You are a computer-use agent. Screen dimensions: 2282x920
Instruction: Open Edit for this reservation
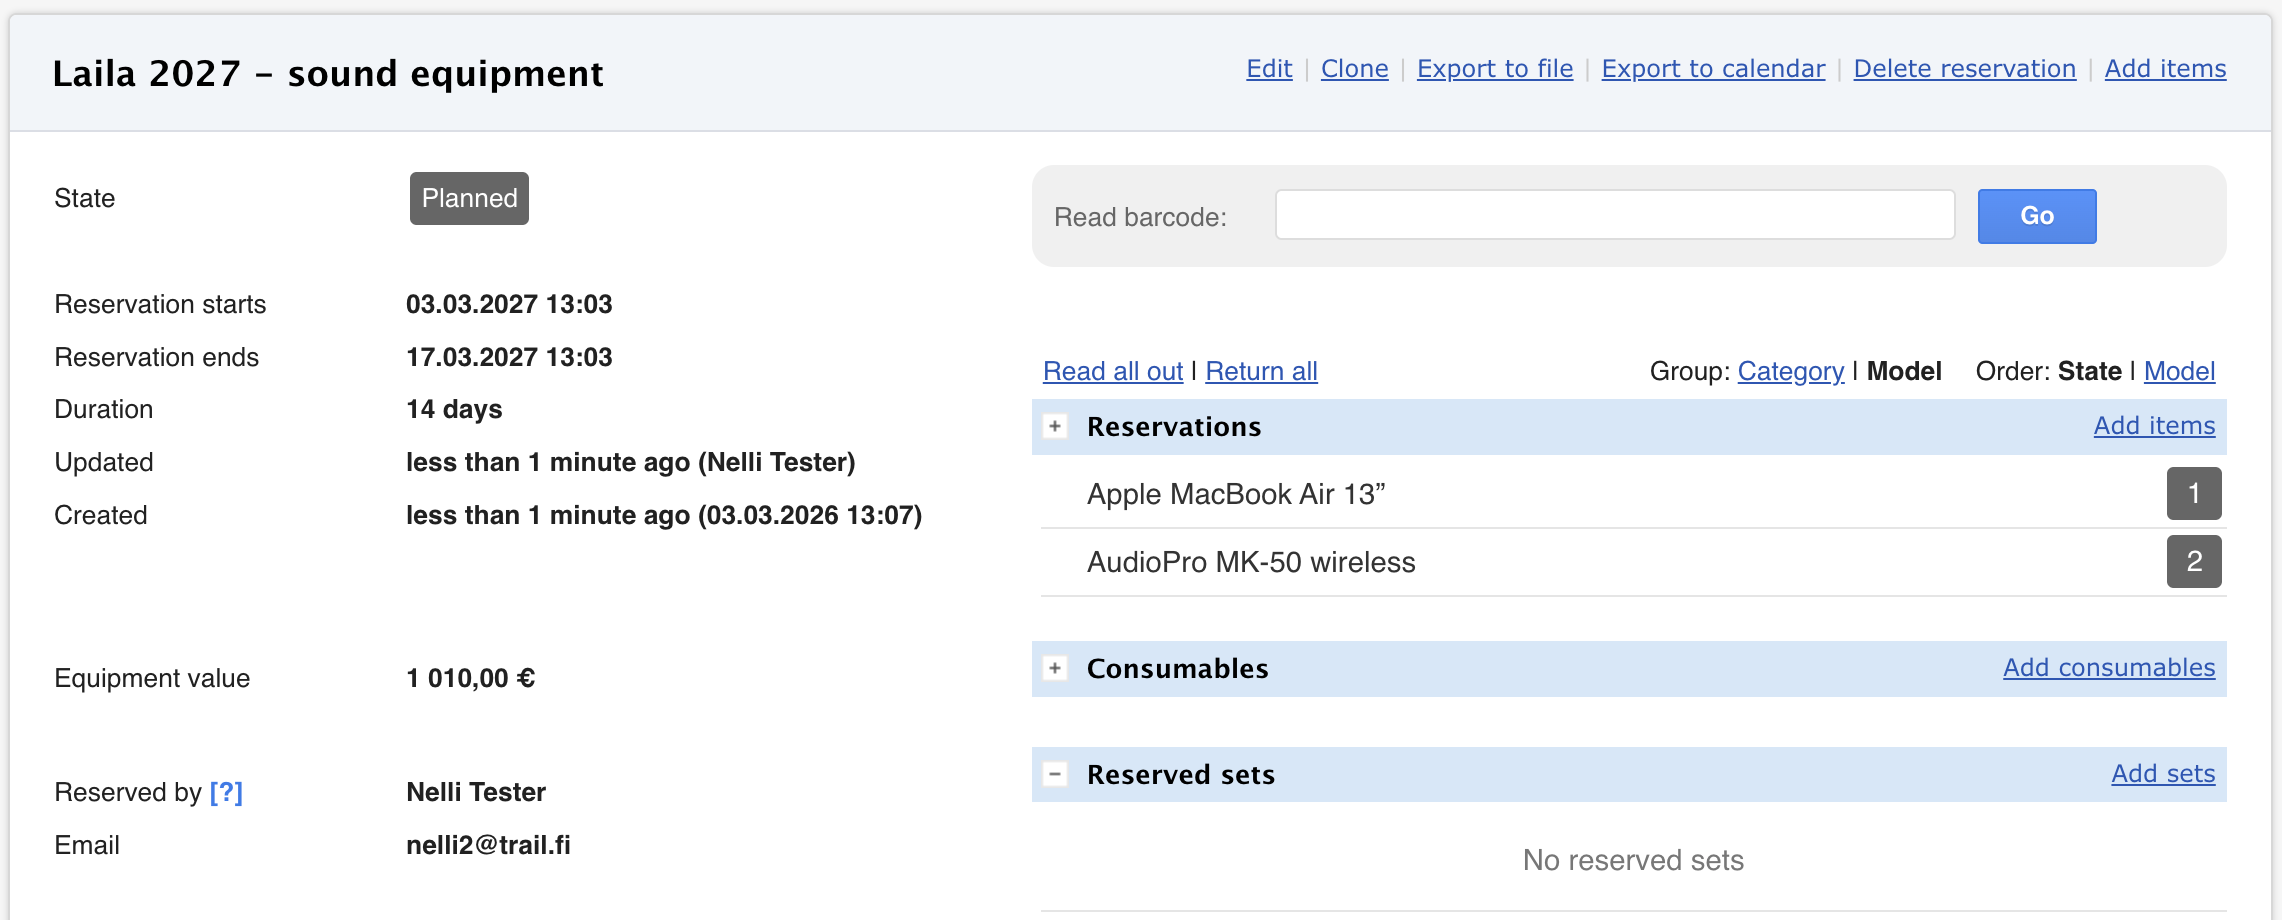click(1269, 69)
